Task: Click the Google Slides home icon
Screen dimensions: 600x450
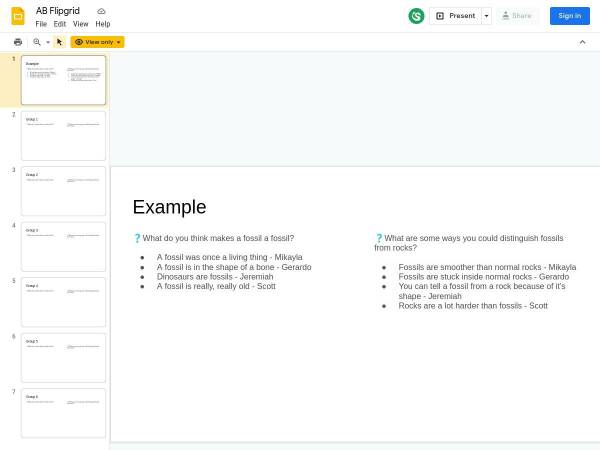Action: (18, 16)
